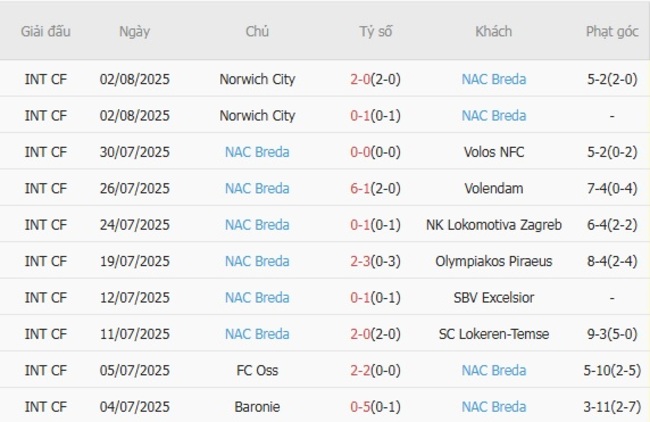The height and width of the screenshot is (422, 650).
Task: Click SBV Excelsior opponent name
Action: click(x=493, y=298)
